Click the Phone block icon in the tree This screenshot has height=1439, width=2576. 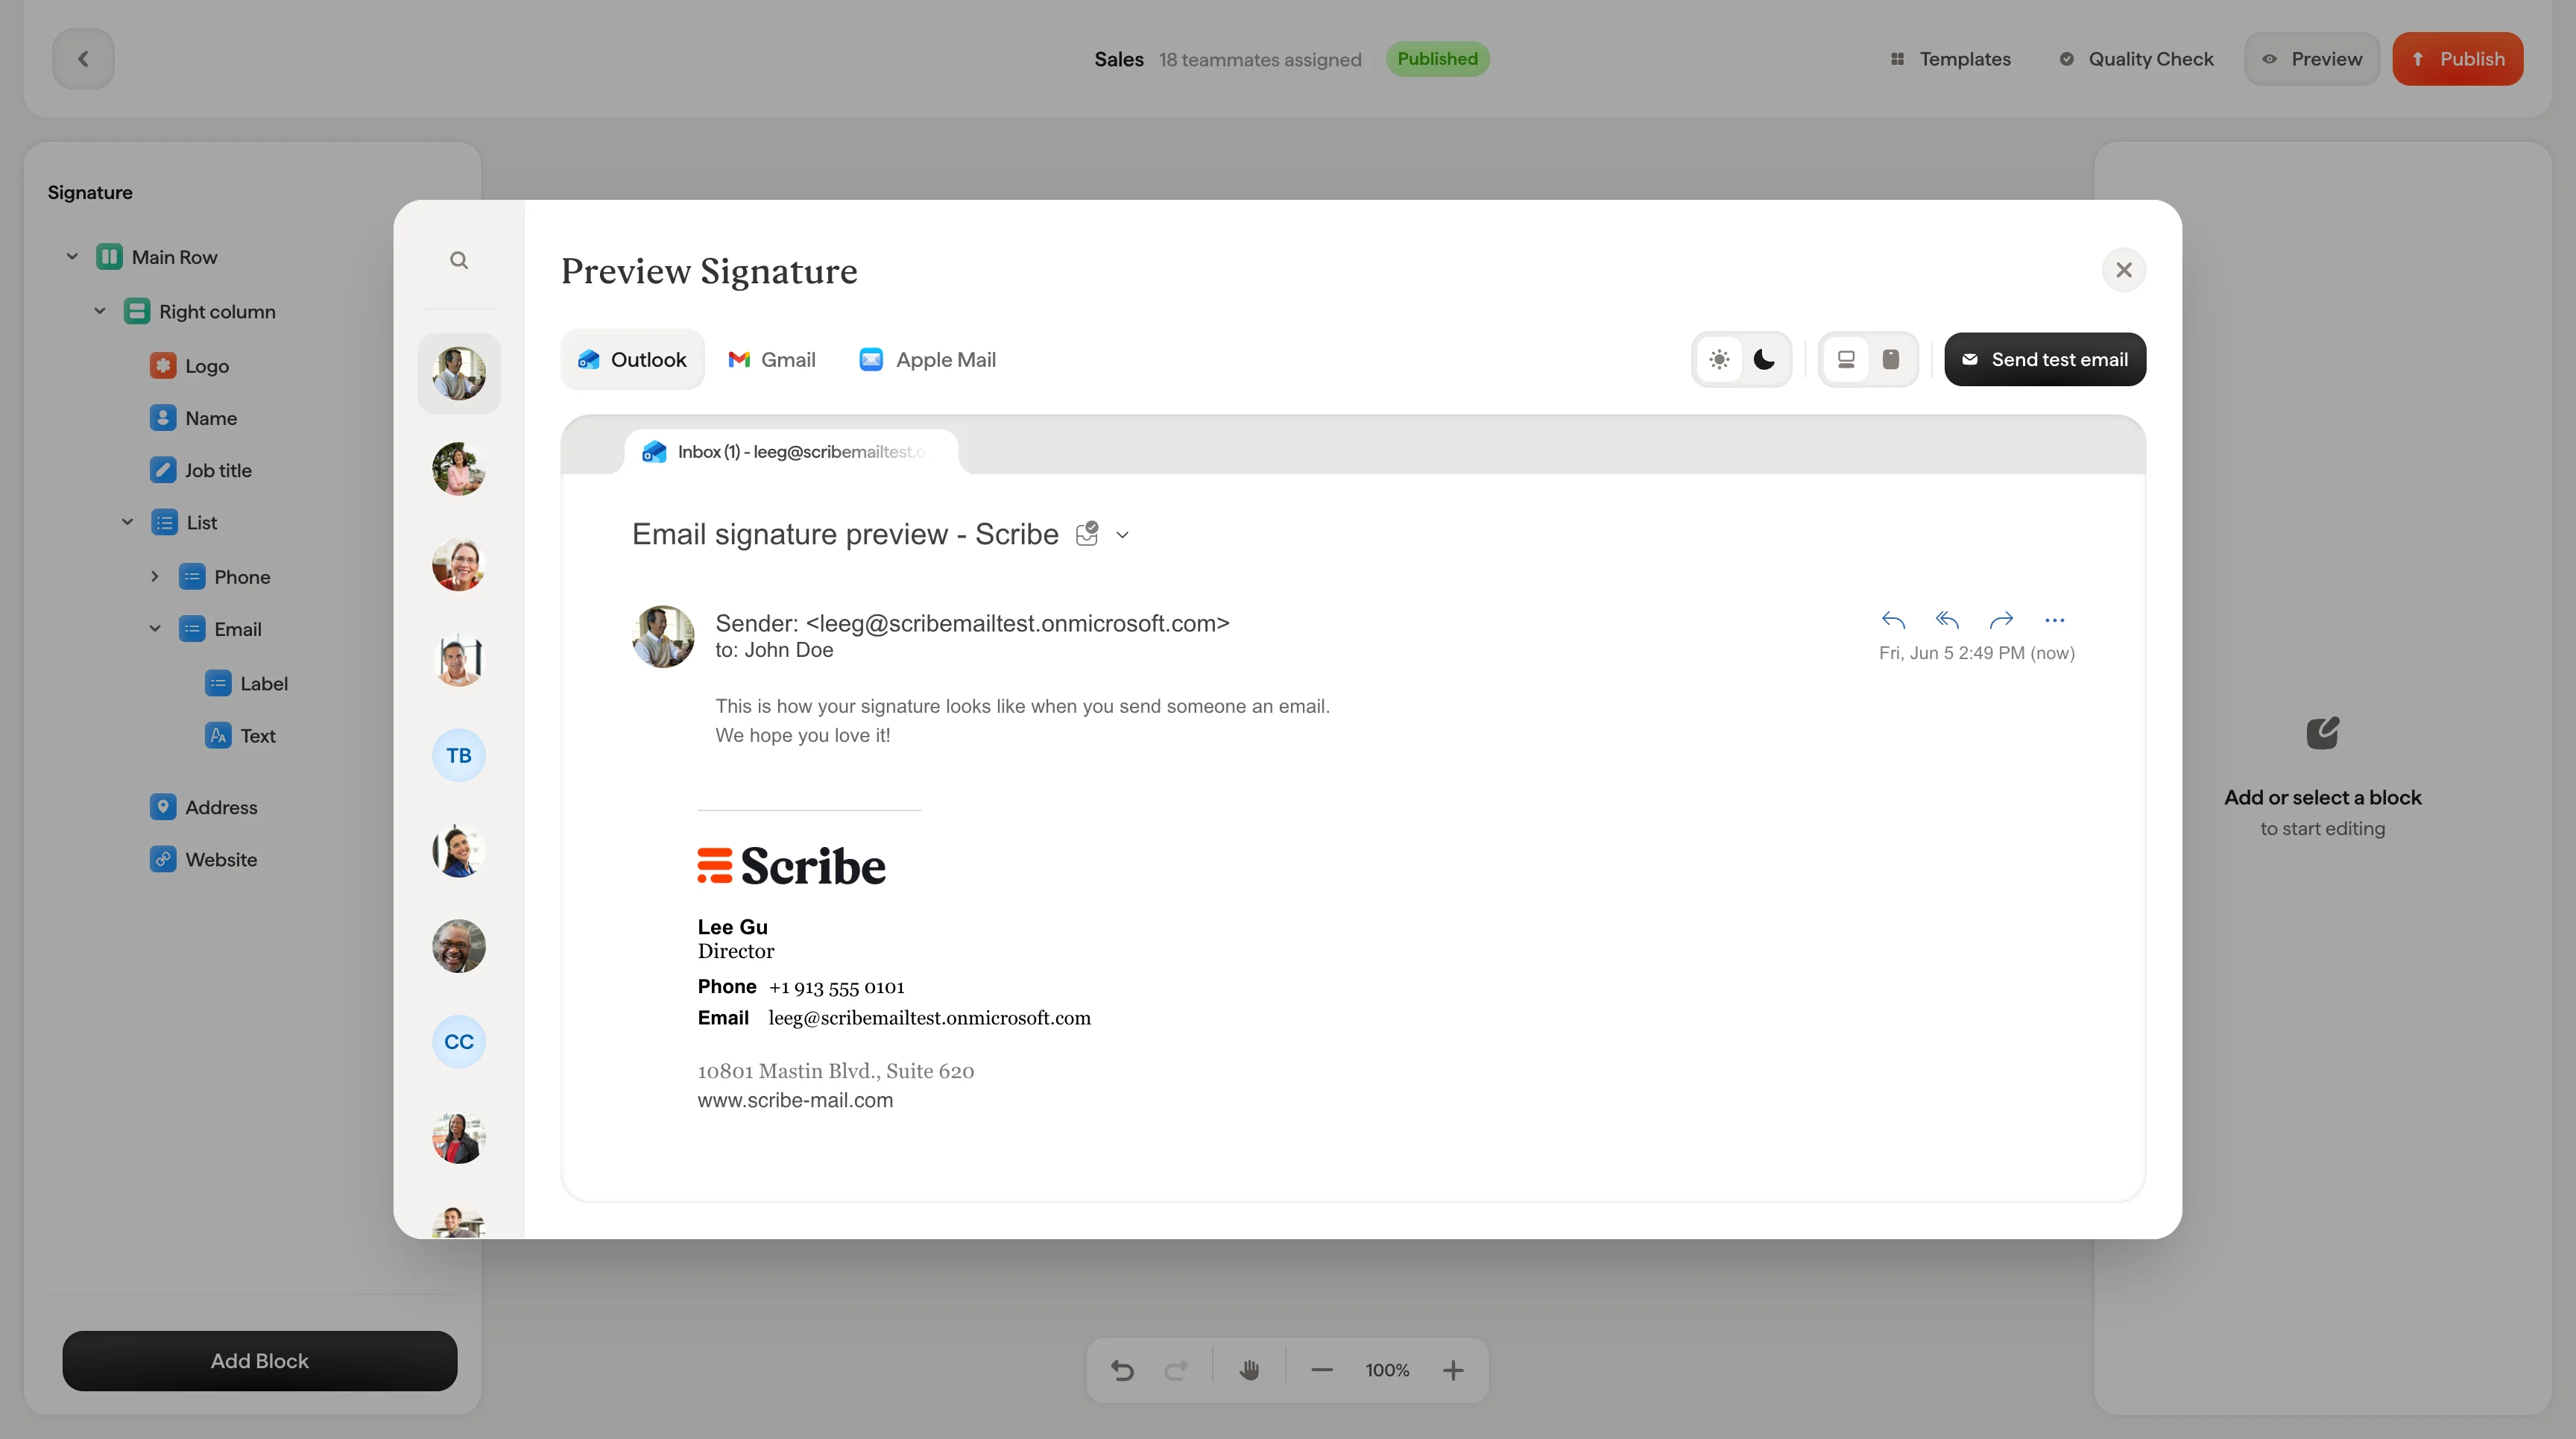192,577
